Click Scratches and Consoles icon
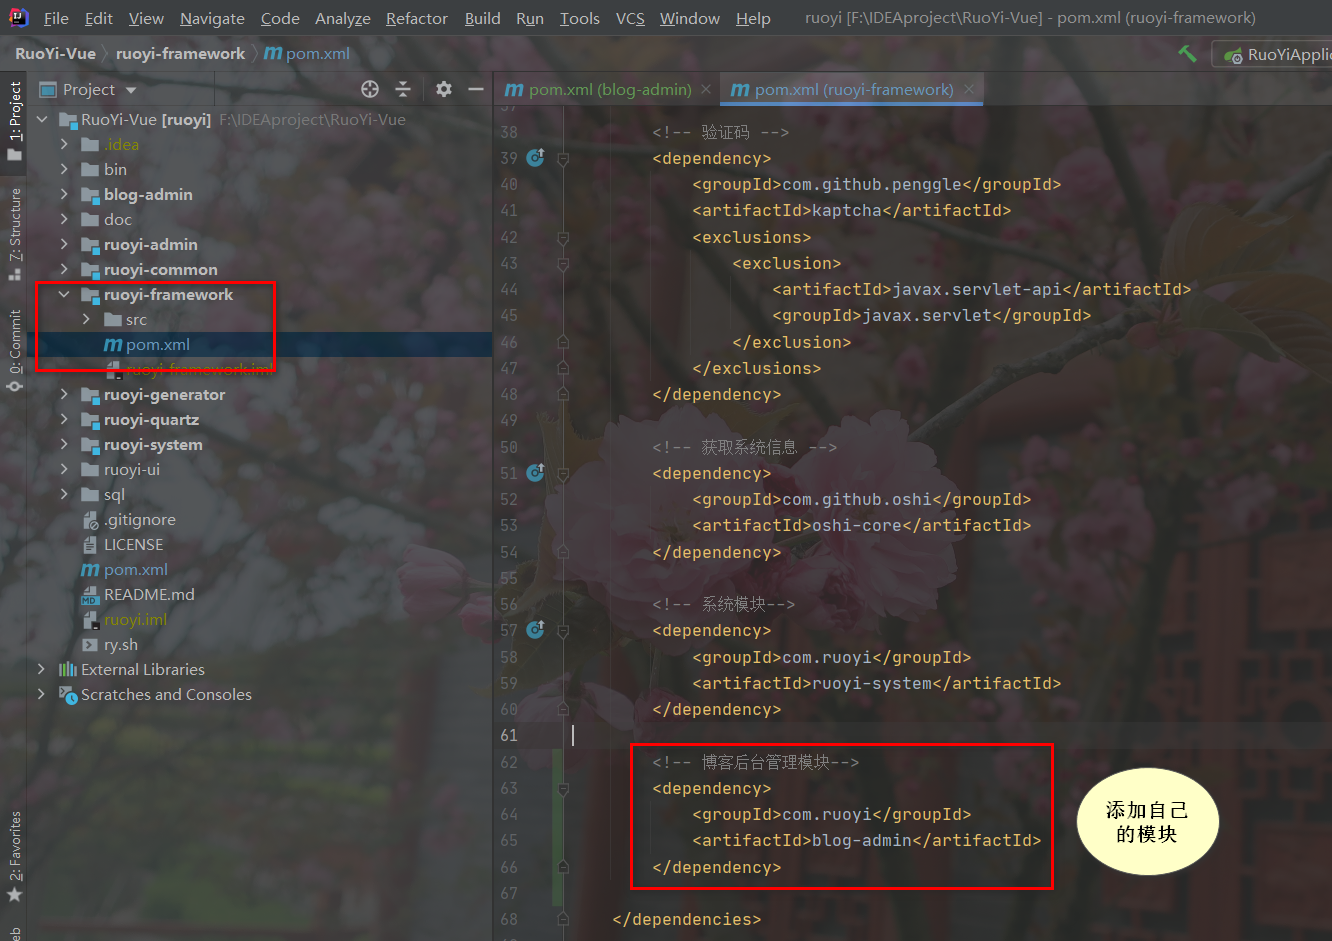Image resolution: width=1332 pixels, height=941 pixels. (x=68, y=695)
